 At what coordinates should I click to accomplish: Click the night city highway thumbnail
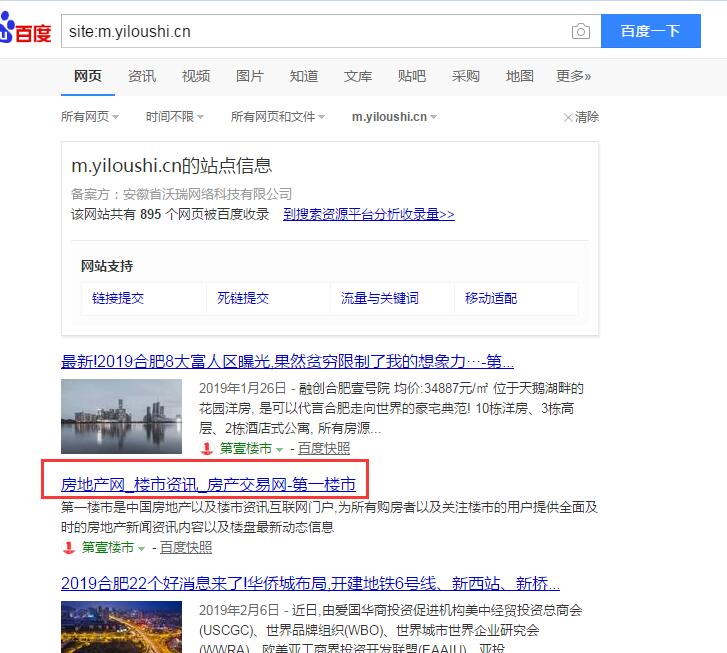121,627
